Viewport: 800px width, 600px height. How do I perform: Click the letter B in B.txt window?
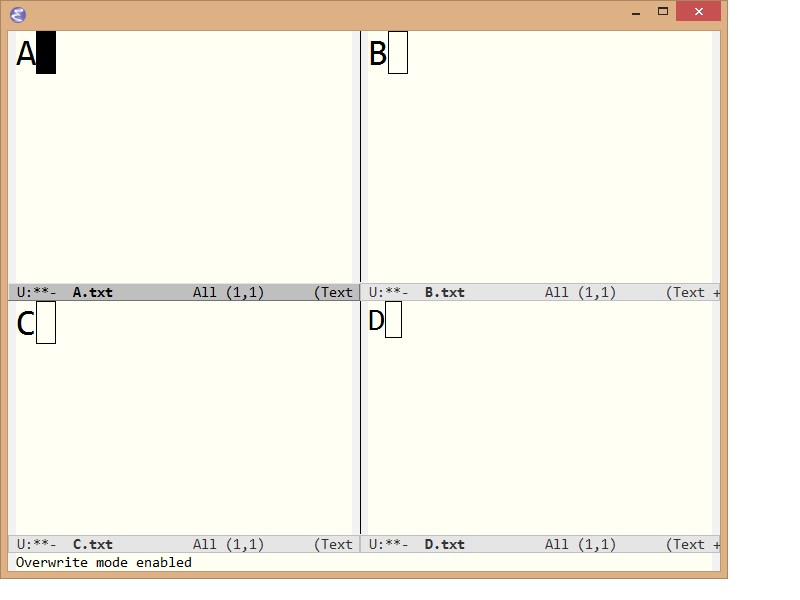[x=378, y=54]
